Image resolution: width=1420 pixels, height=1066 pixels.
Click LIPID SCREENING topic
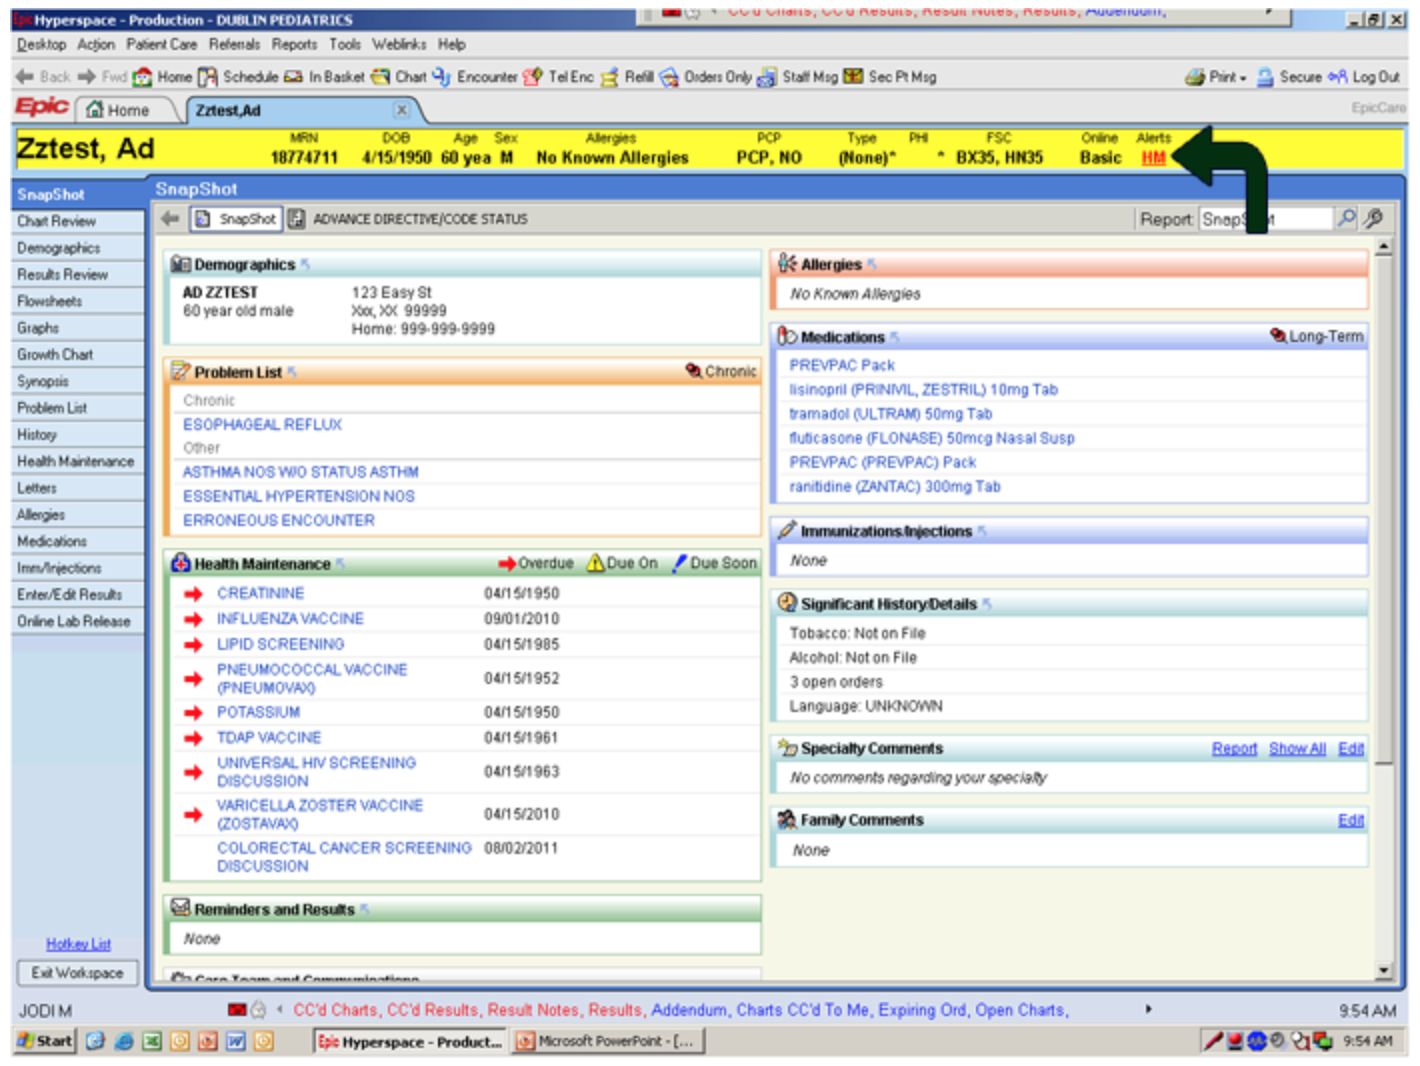[x=280, y=644]
